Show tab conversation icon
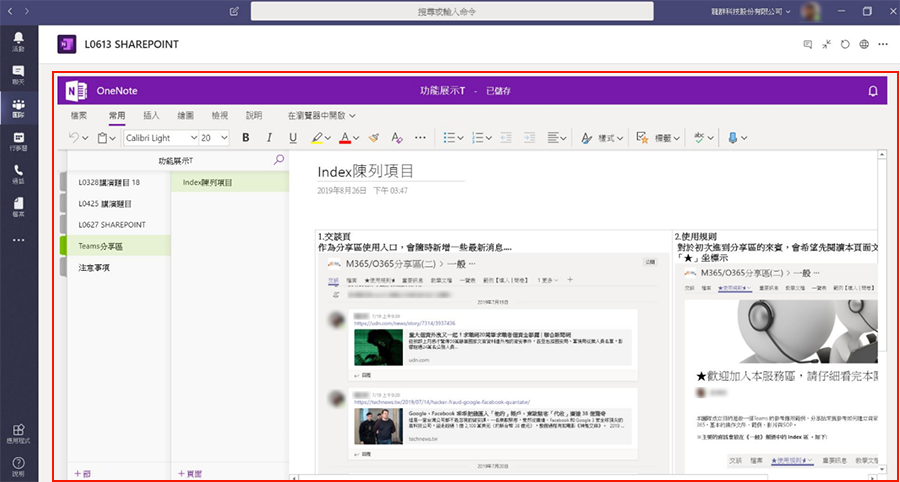 coord(808,44)
